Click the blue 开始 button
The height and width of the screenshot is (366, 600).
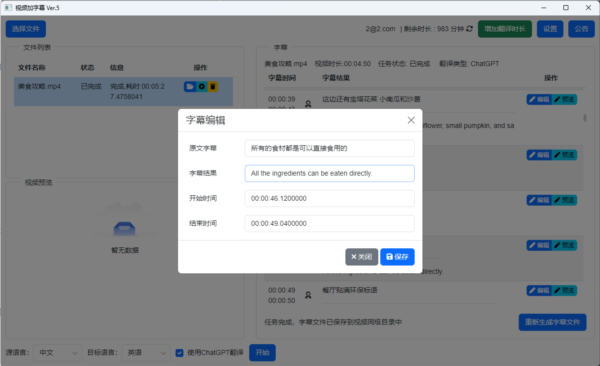click(x=262, y=353)
